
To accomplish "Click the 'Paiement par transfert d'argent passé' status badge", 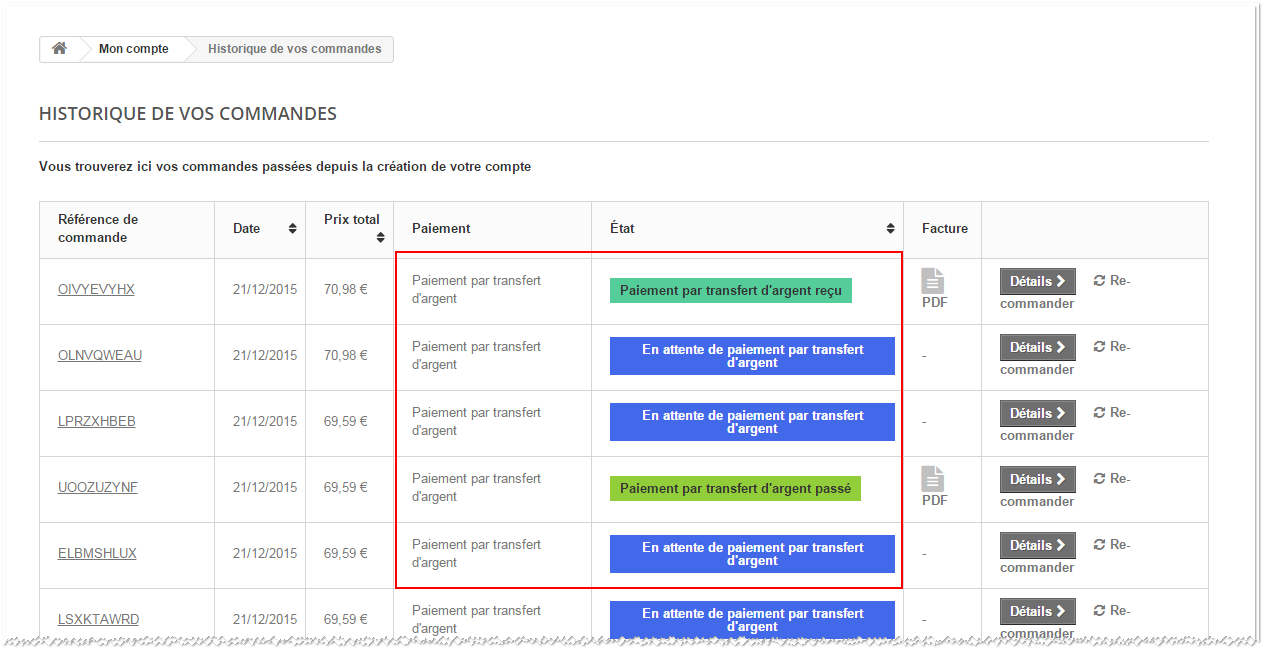I will pyautogui.click(x=735, y=489).
